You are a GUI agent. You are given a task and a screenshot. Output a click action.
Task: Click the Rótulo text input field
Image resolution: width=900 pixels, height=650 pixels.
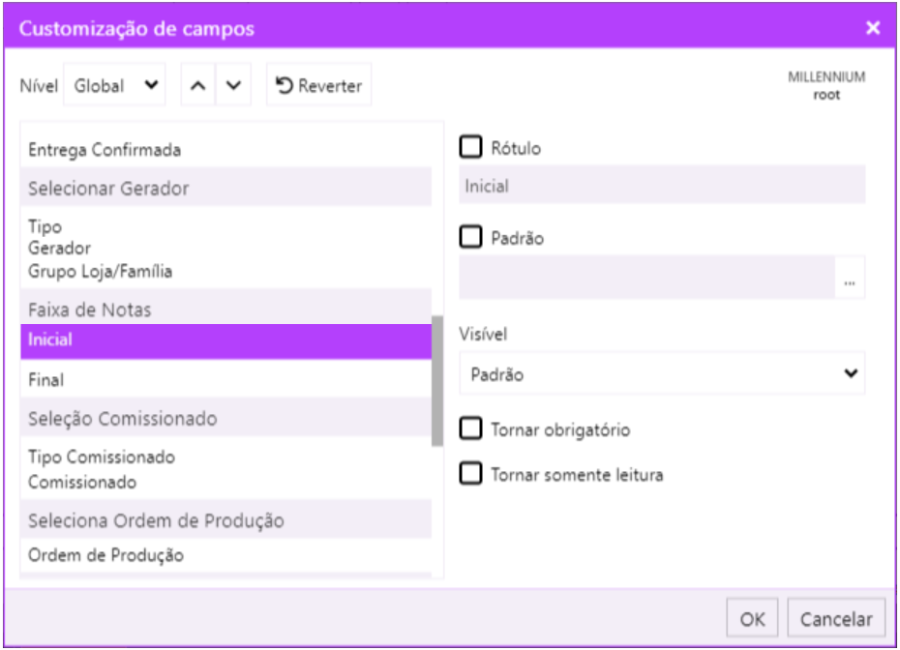[x=662, y=187]
